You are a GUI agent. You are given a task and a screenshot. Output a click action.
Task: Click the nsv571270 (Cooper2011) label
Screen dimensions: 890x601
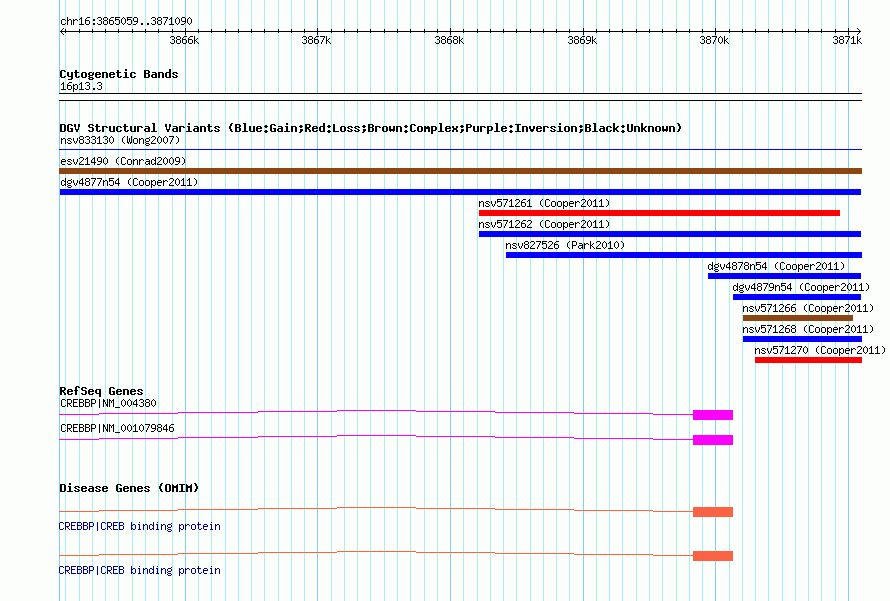tap(820, 350)
